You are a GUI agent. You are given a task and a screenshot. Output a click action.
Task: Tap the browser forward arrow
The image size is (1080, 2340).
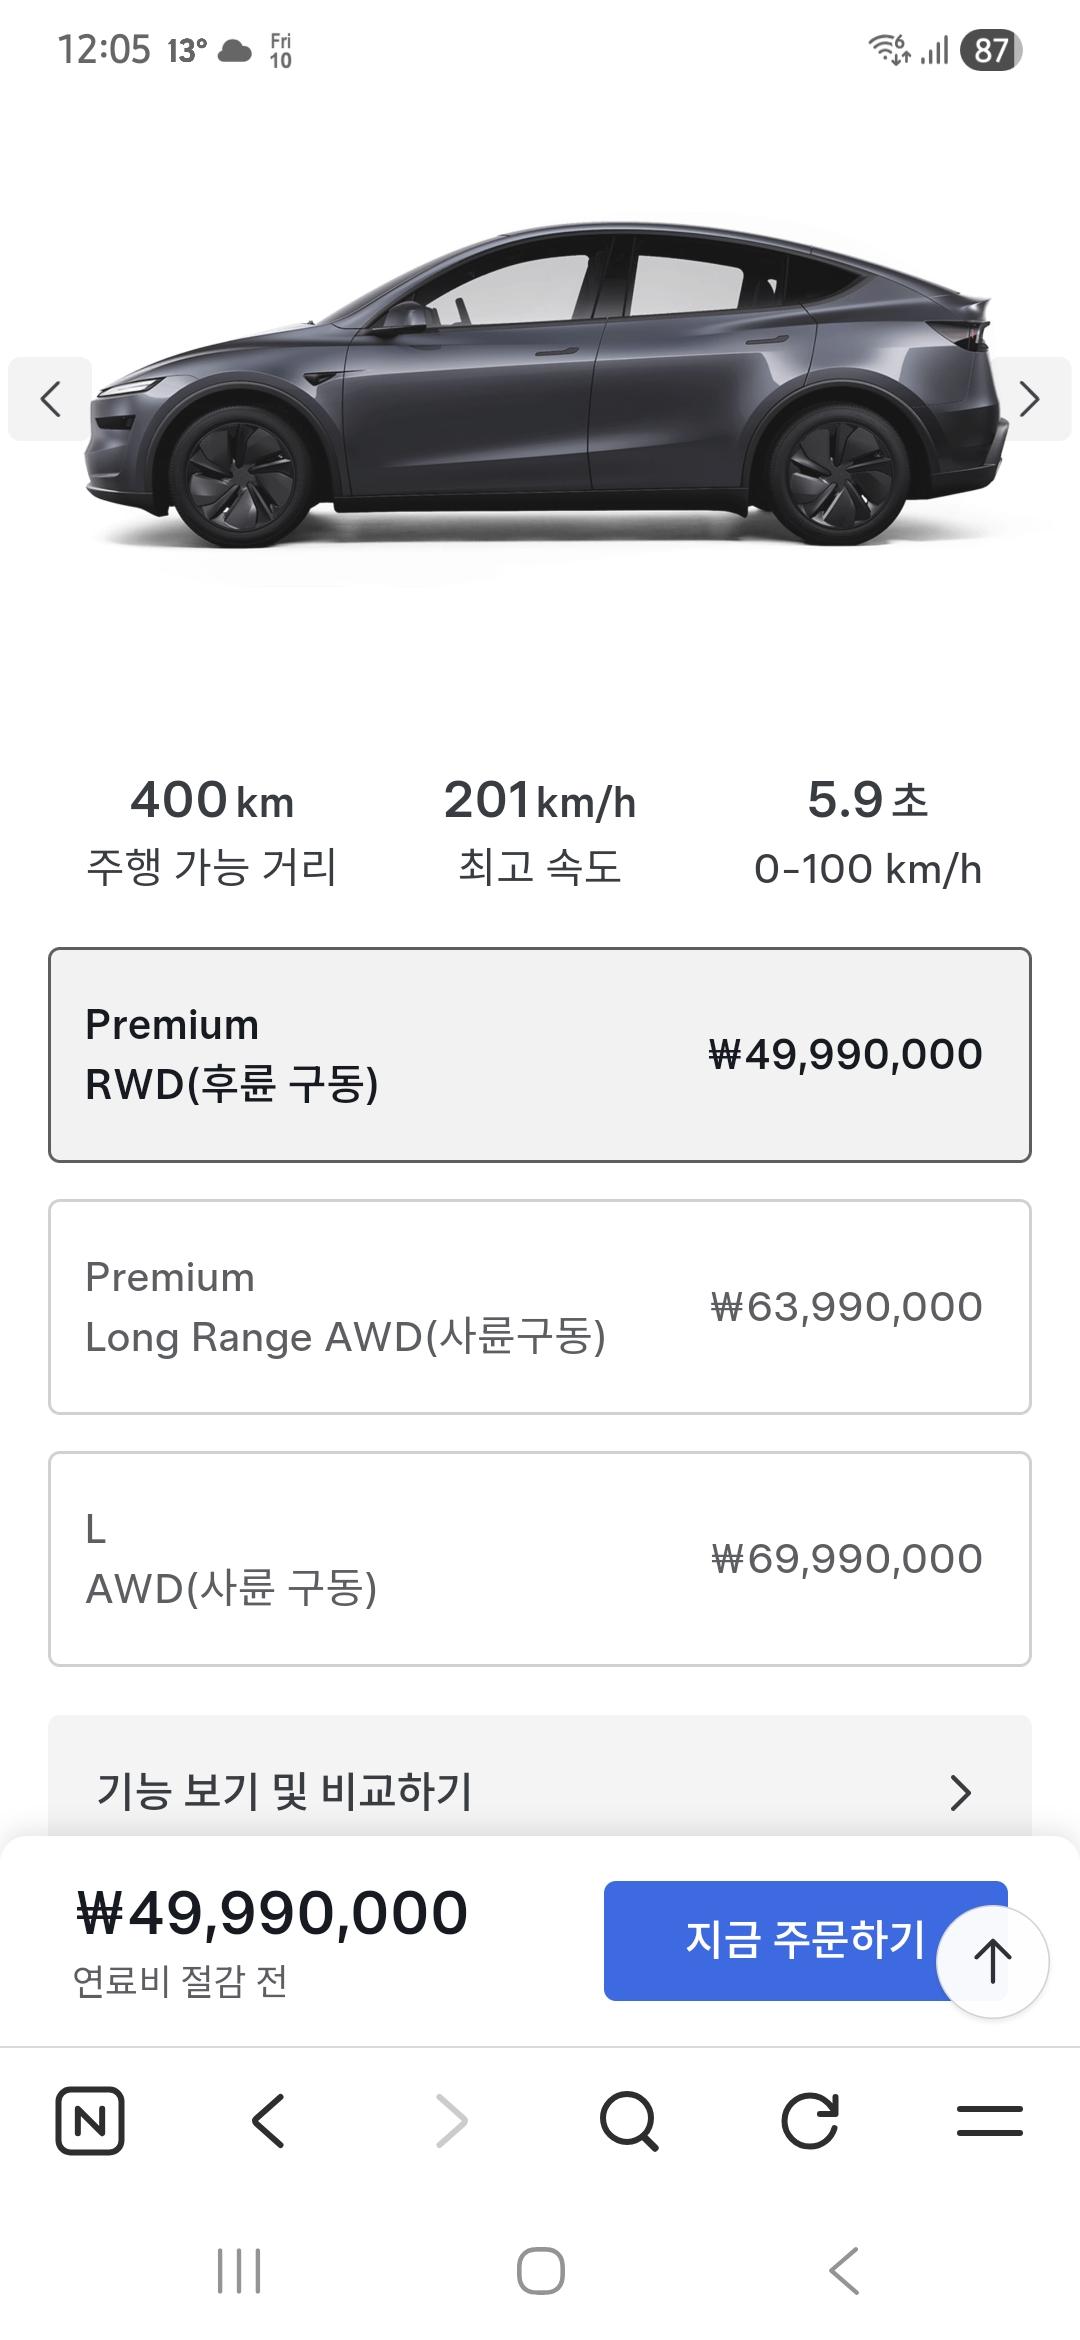(451, 2120)
